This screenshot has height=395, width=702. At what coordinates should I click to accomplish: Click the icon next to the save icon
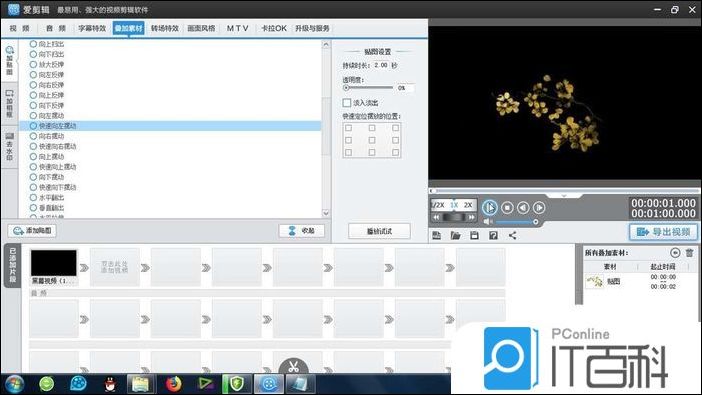[493, 236]
